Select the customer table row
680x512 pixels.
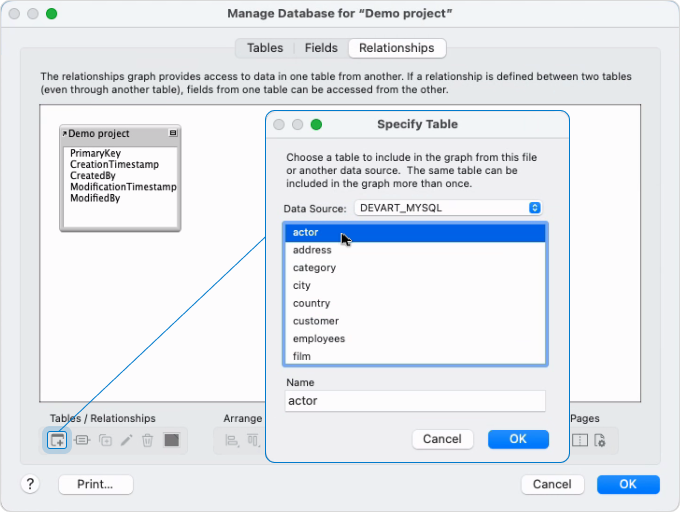415,321
